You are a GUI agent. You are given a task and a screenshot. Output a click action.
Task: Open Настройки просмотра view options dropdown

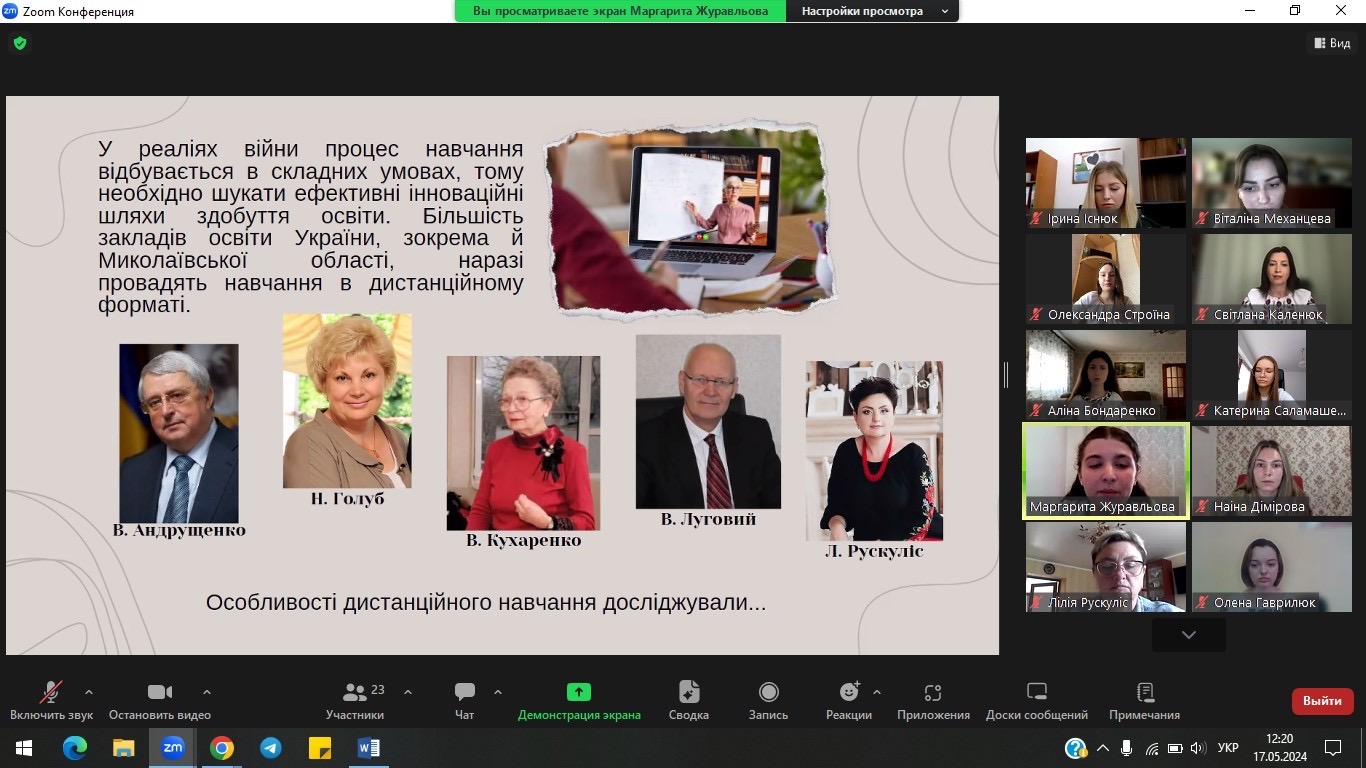pos(875,11)
